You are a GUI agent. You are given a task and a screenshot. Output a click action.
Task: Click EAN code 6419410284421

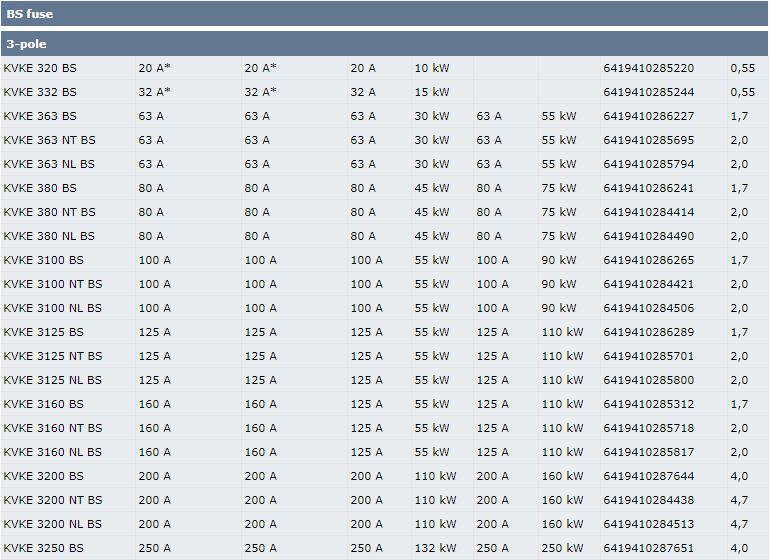tap(649, 284)
